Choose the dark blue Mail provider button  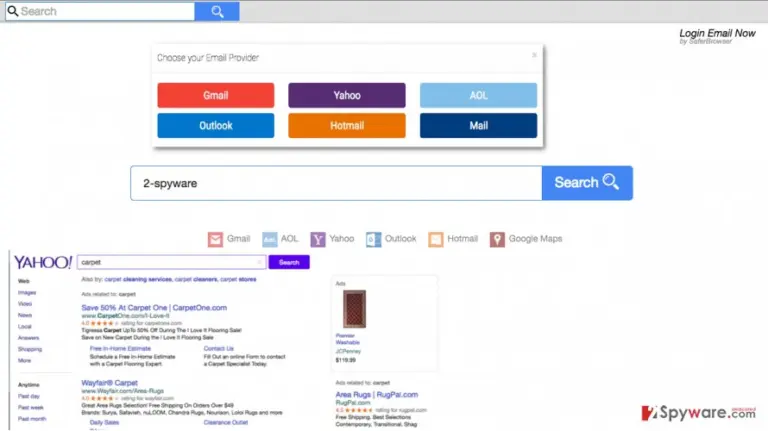click(x=478, y=125)
